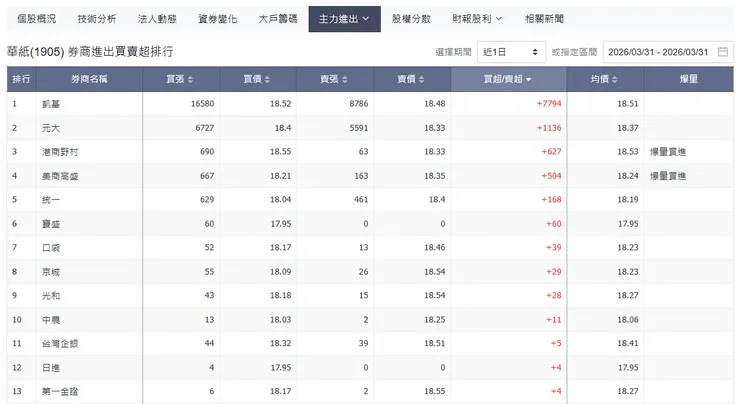The width and height of the screenshot is (740, 404).
Task: Click the 券商名稱 column header
Action: pos(89,79)
